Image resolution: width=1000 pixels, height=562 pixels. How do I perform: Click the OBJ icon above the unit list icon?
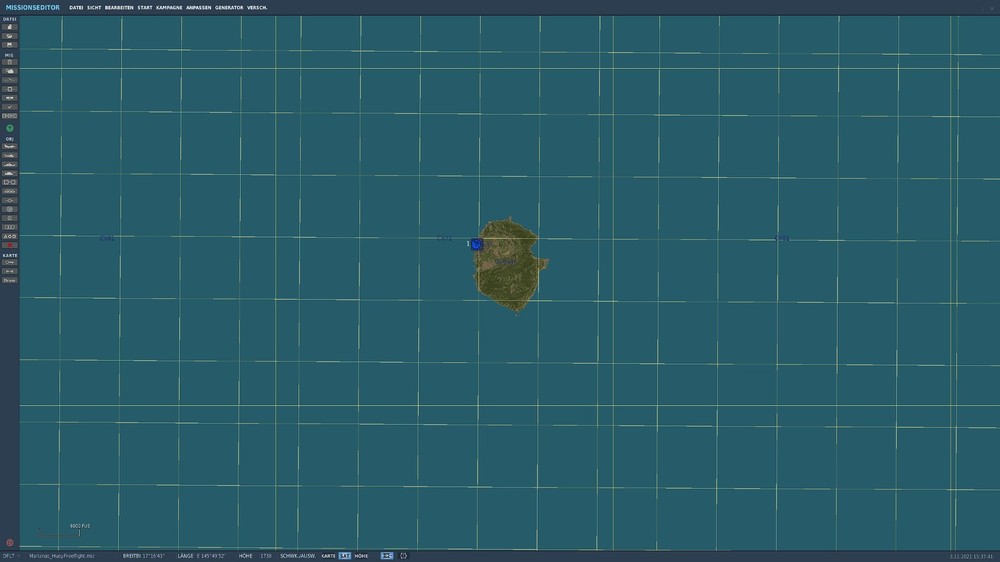click(10, 227)
